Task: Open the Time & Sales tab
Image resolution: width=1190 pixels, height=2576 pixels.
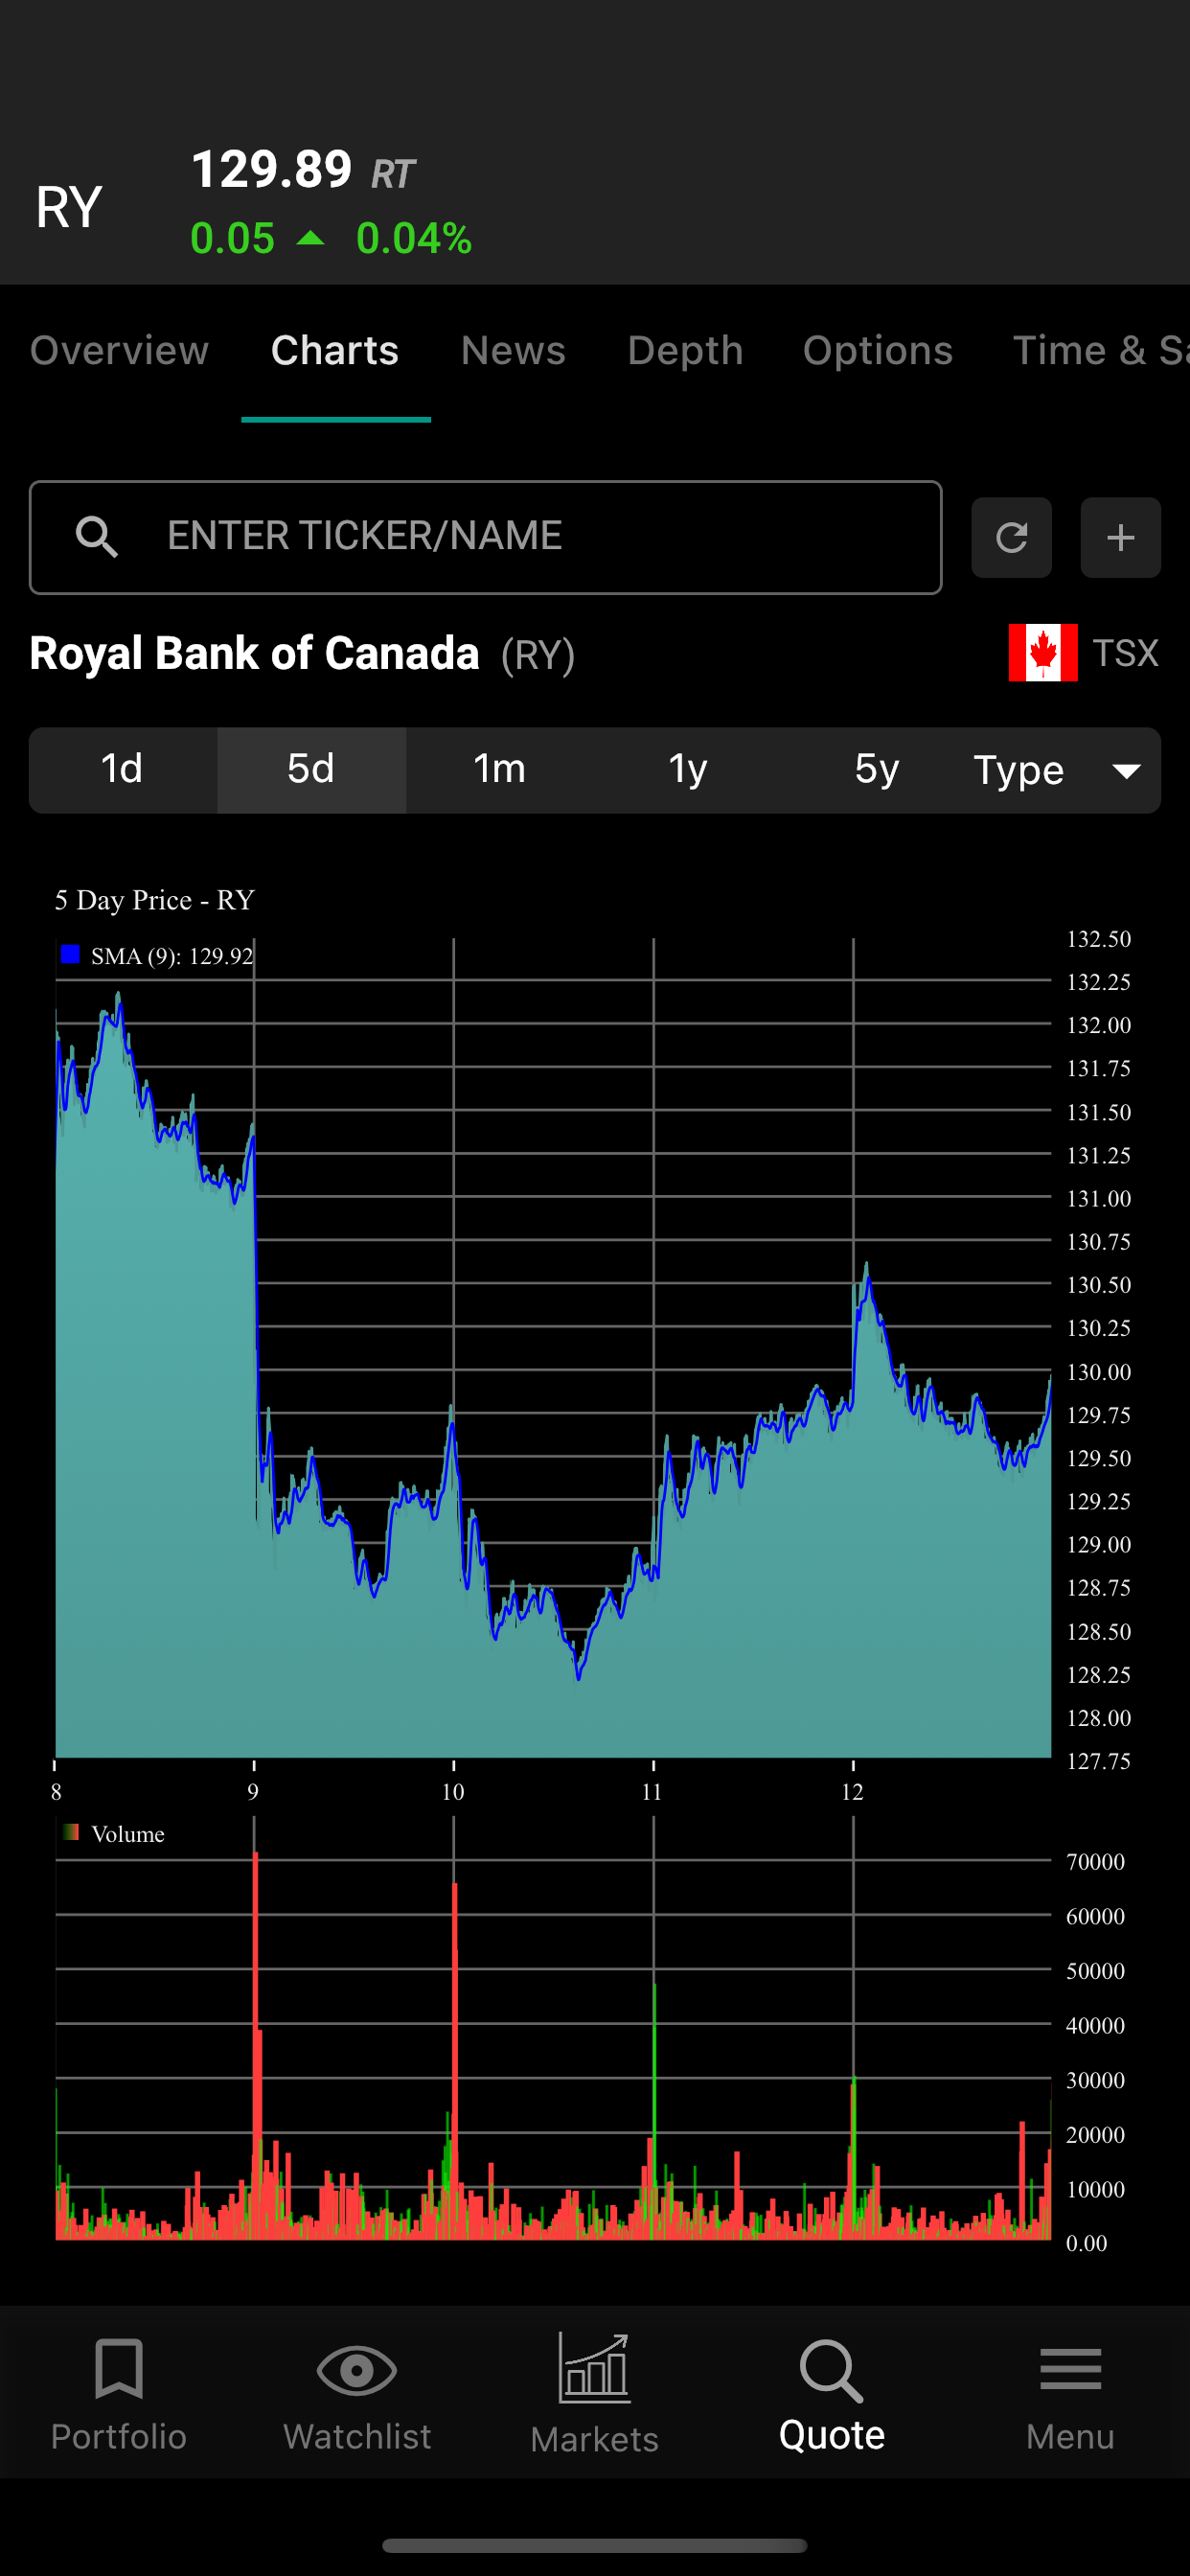Action: [1100, 351]
